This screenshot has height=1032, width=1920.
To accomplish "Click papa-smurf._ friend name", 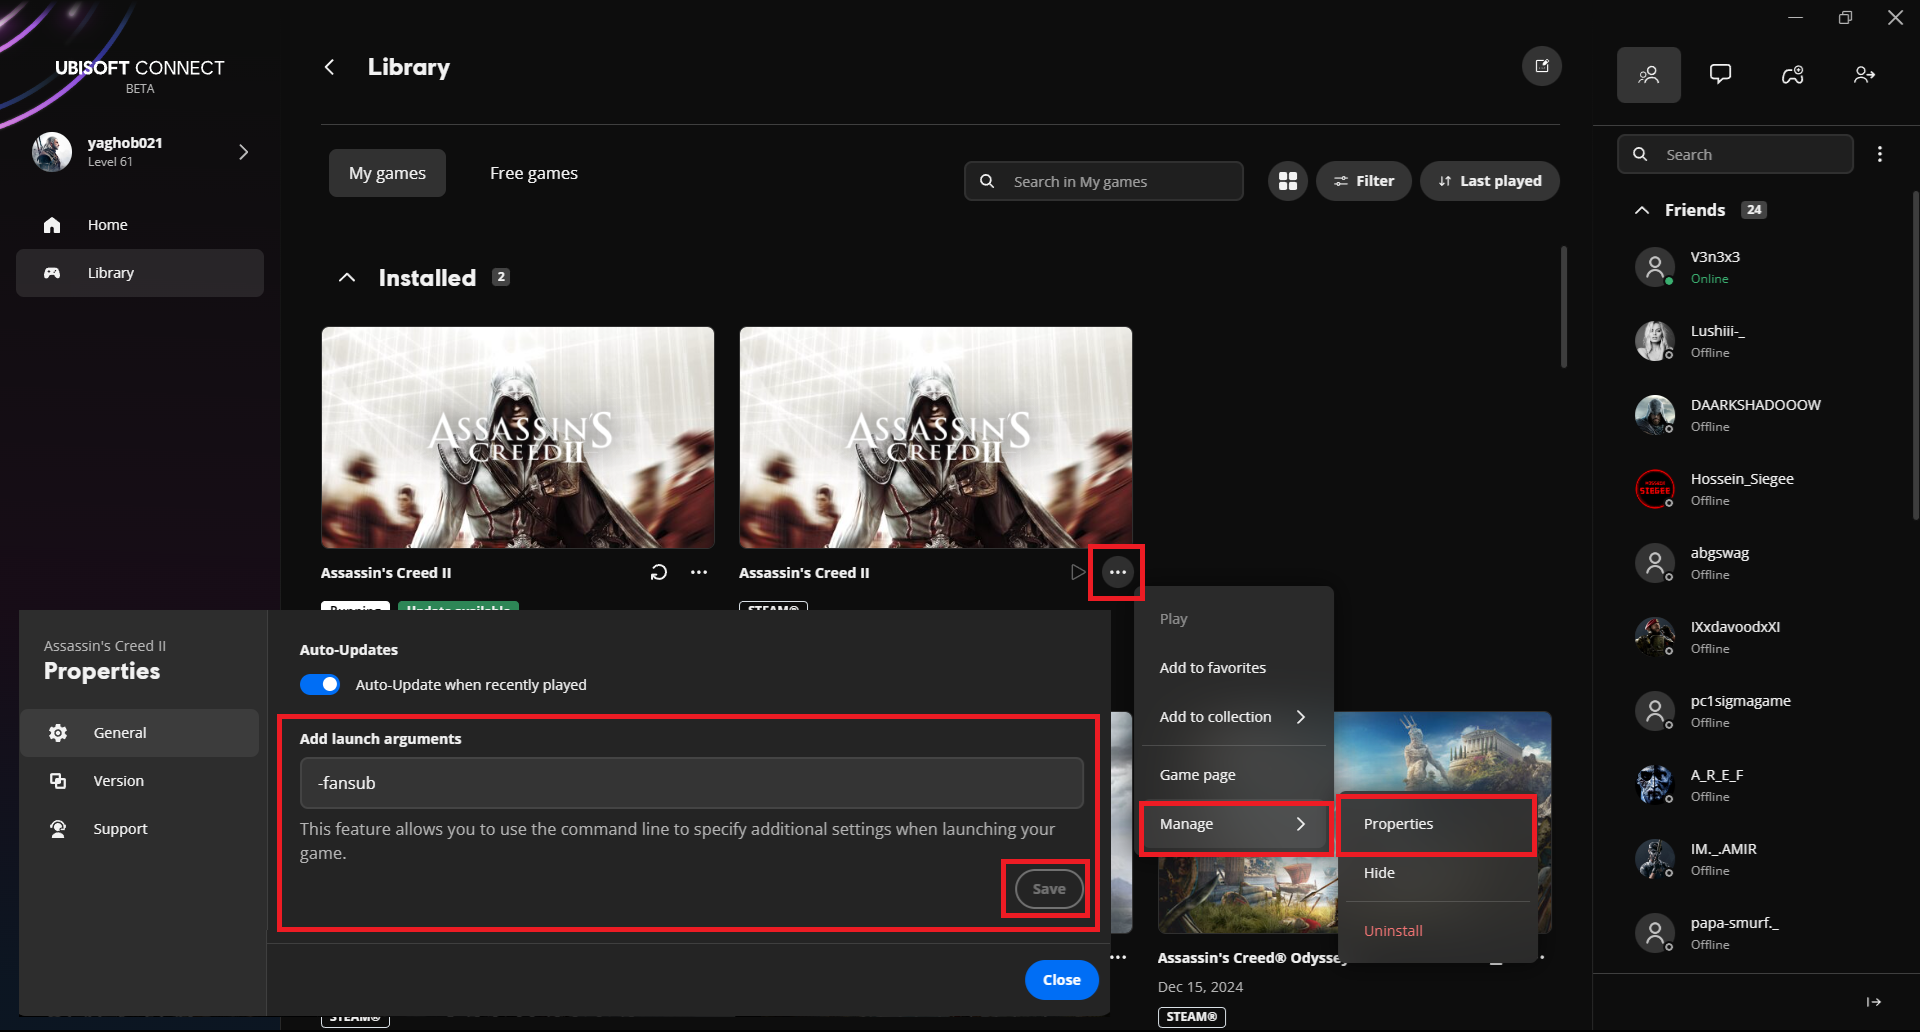I will (1734, 923).
